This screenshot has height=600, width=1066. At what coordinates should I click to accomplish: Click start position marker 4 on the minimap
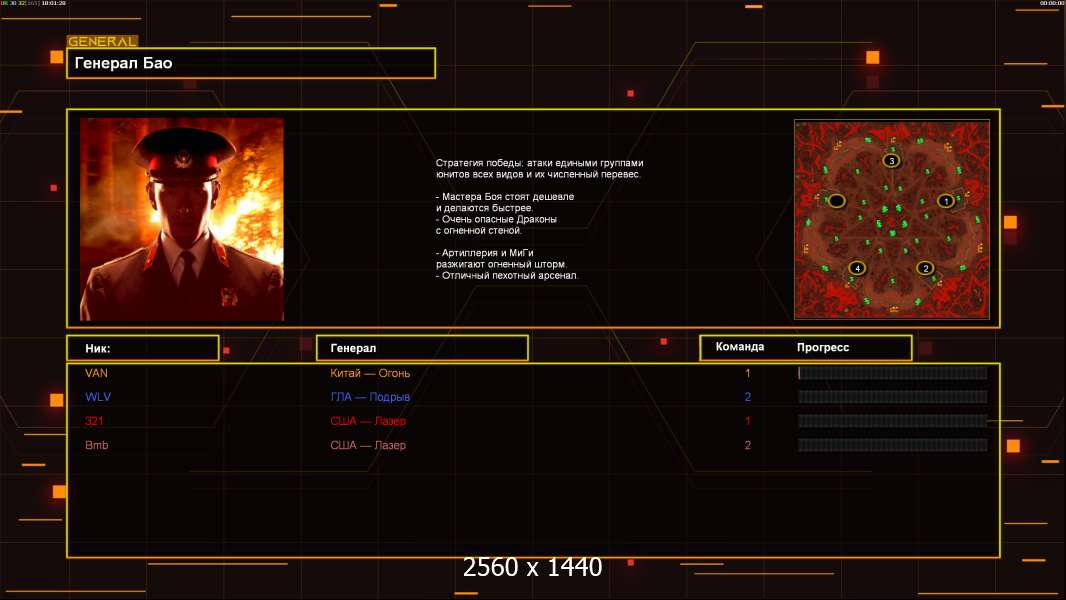[857, 268]
